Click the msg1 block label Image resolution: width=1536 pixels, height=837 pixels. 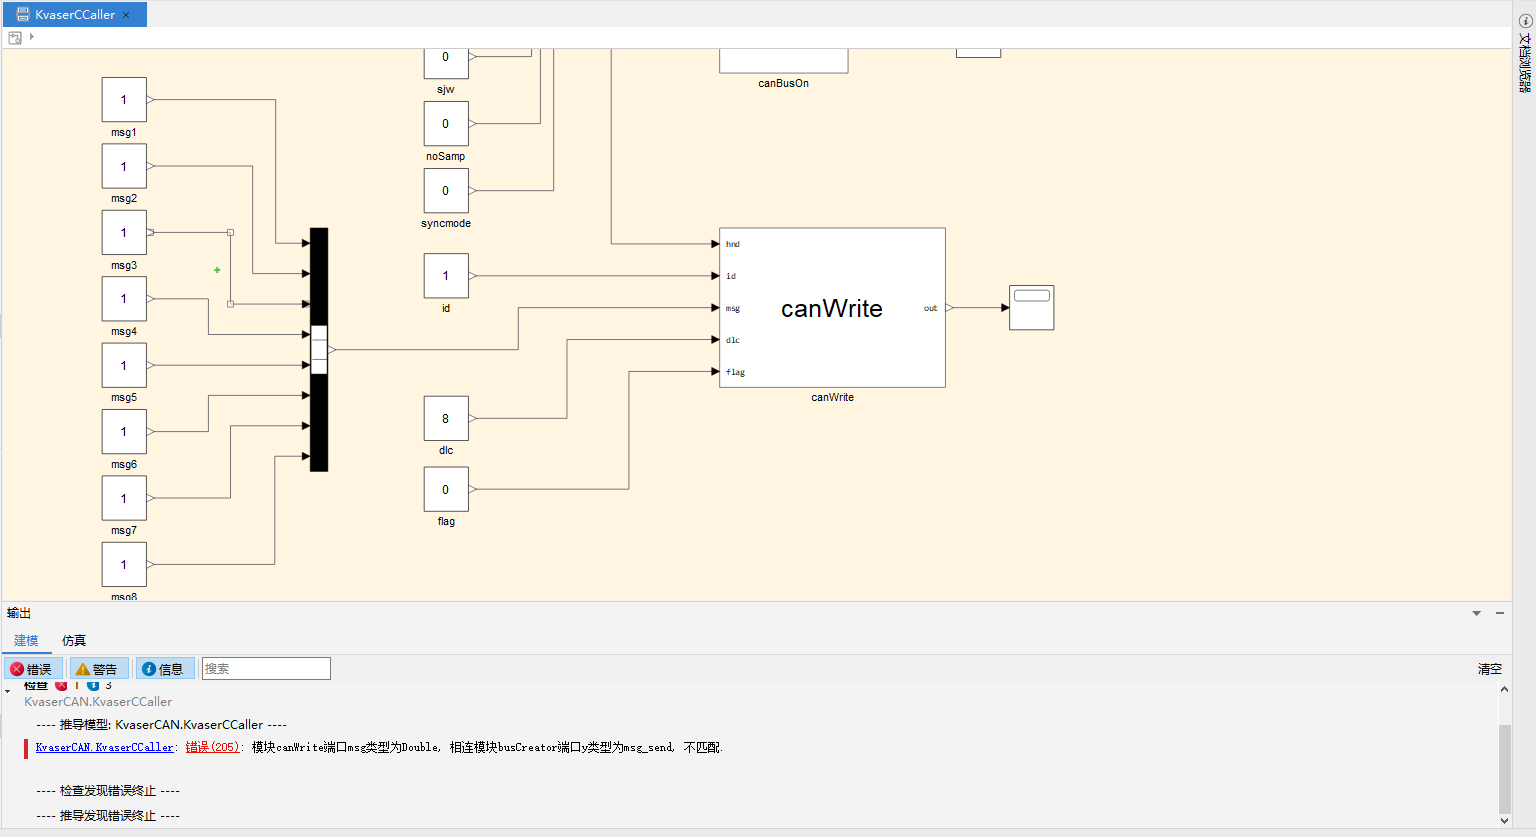(124, 132)
